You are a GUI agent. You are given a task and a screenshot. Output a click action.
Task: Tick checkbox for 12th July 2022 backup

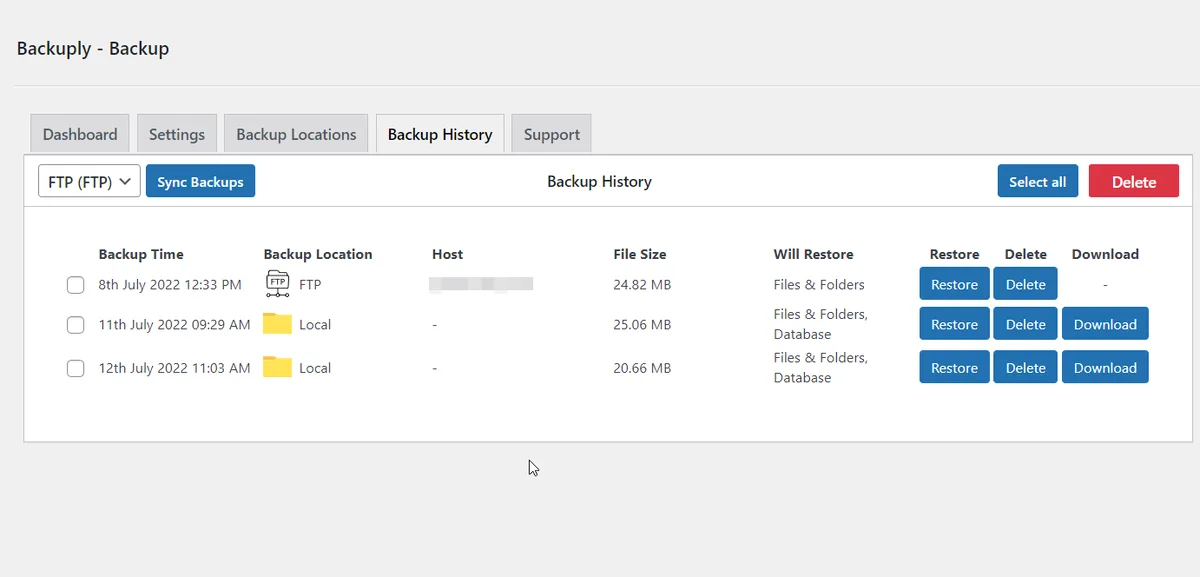point(75,368)
